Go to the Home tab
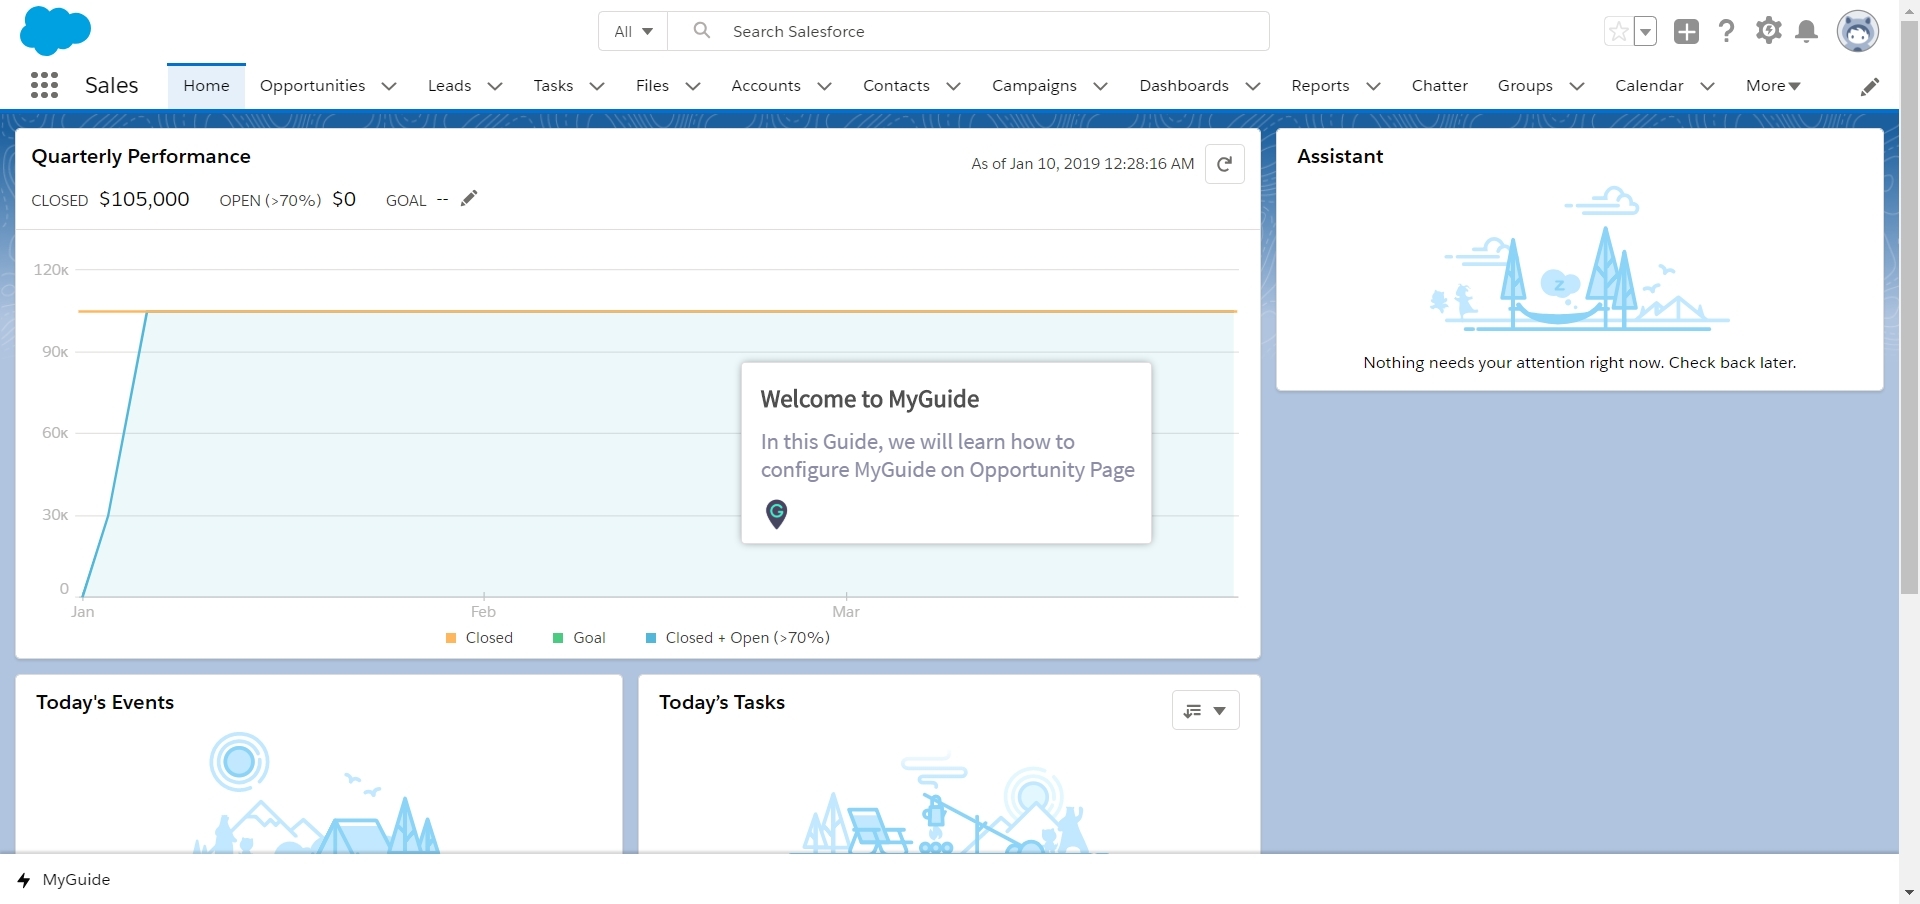1920x904 pixels. 206,86
